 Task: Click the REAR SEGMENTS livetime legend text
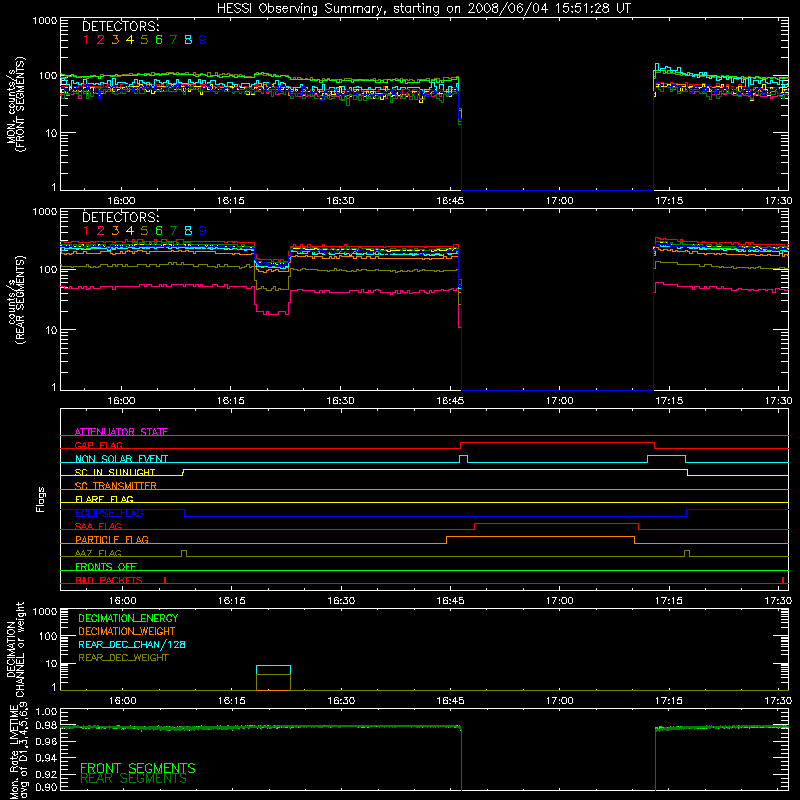coord(134,779)
